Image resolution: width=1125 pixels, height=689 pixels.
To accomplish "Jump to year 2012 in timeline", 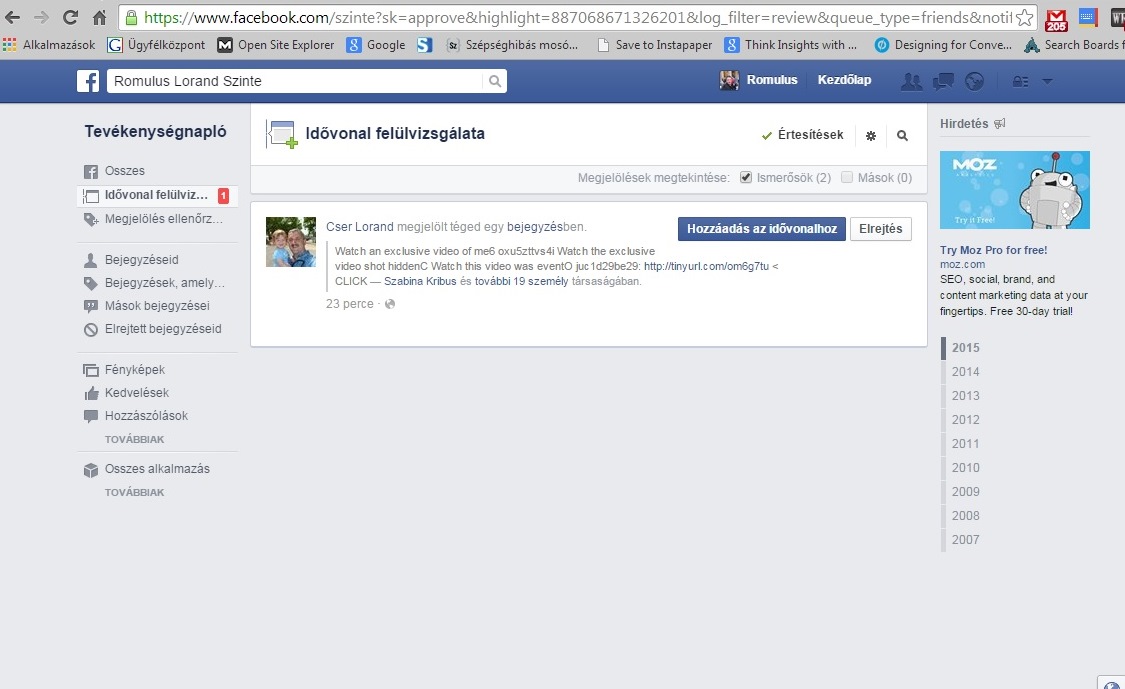I will (x=965, y=420).
